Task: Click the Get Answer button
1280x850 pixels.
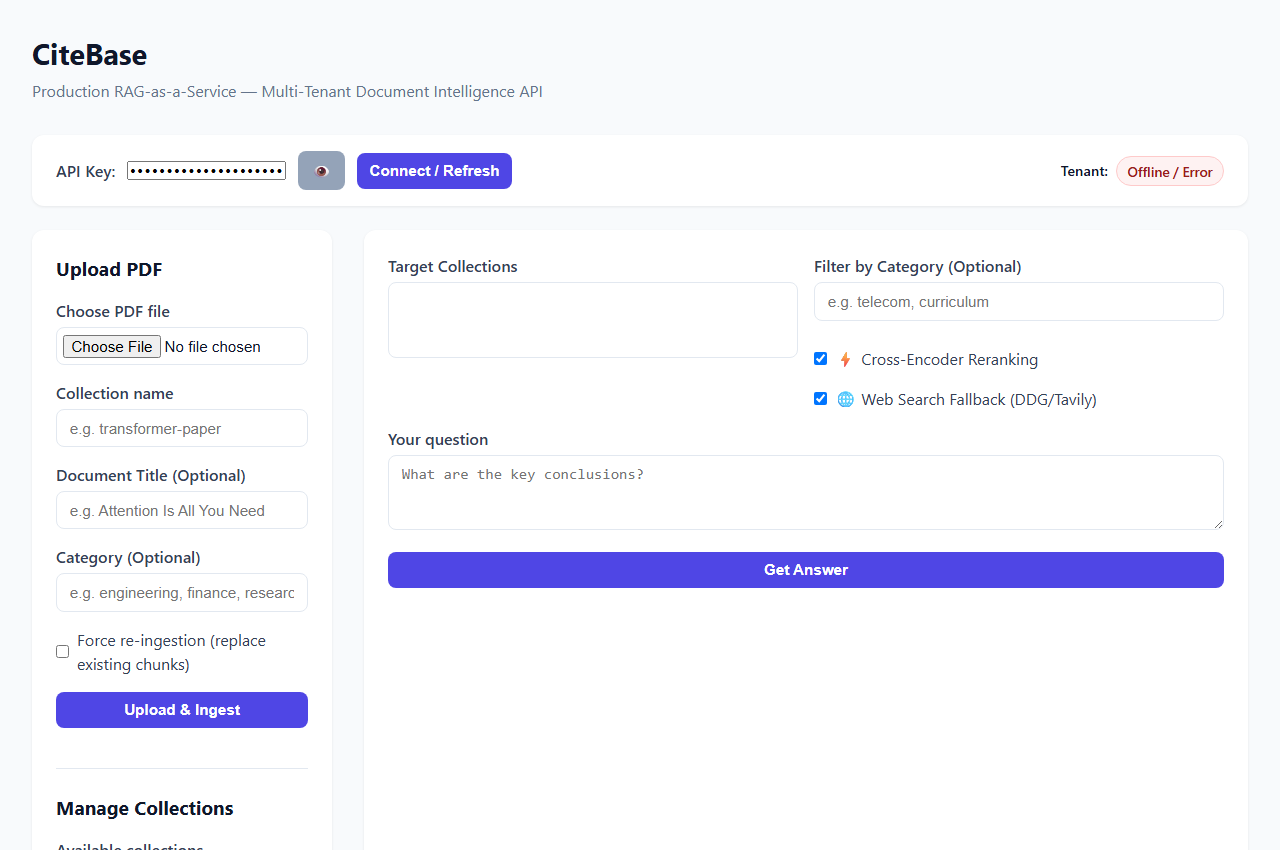Action: tap(806, 570)
